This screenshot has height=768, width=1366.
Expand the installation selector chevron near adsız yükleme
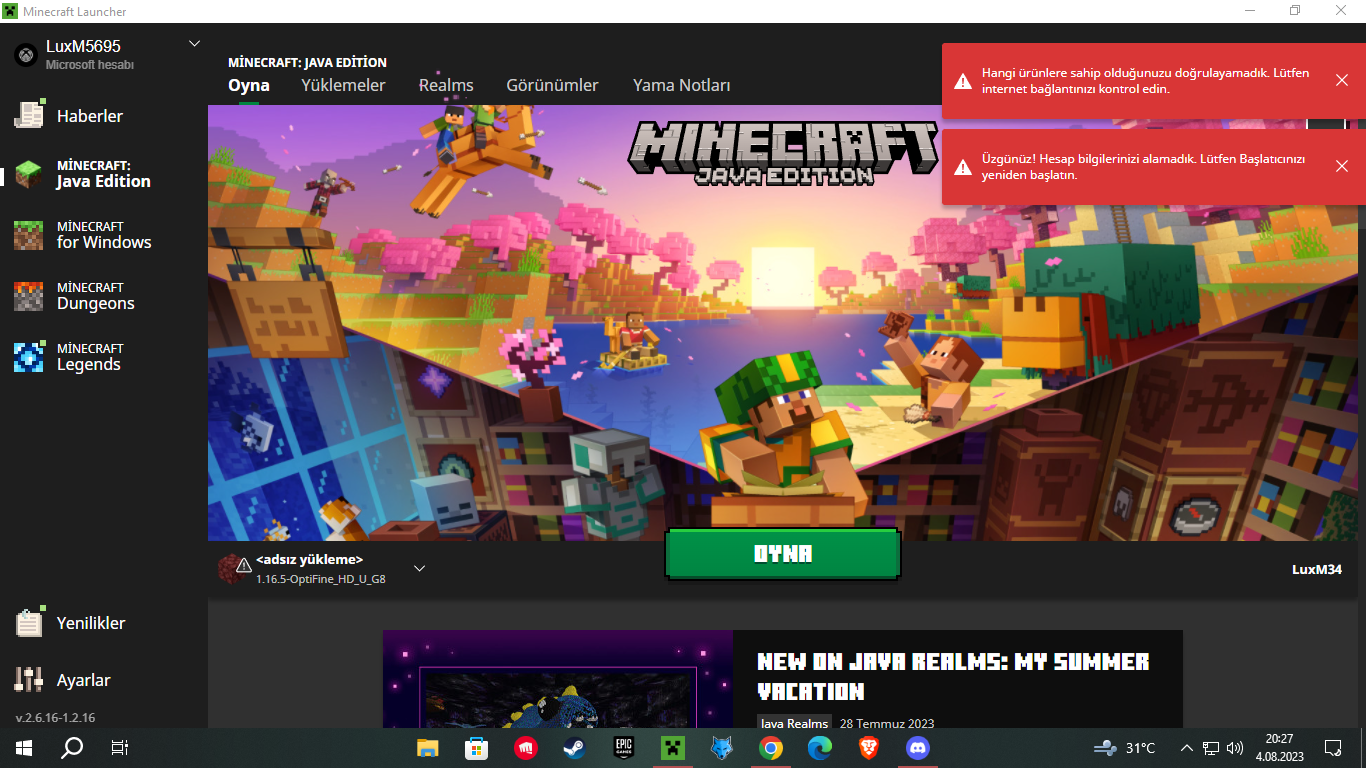click(420, 568)
